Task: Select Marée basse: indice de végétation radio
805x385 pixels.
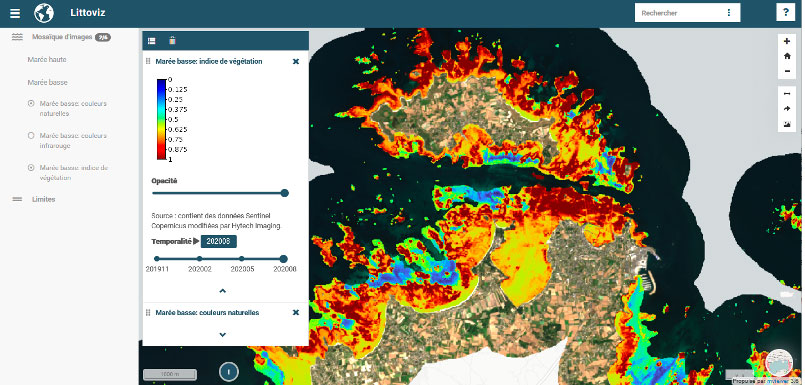Action: click(x=31, y=168)
